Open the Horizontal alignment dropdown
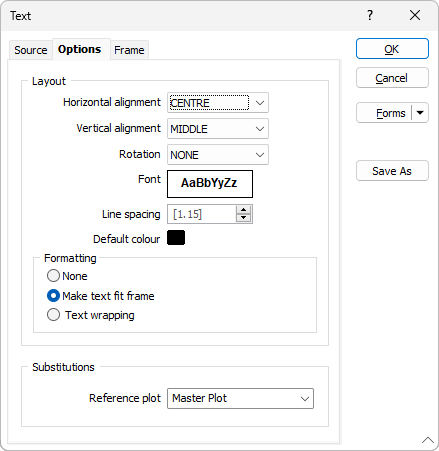Viewport: 439px width, 451px height. (218, 103)
